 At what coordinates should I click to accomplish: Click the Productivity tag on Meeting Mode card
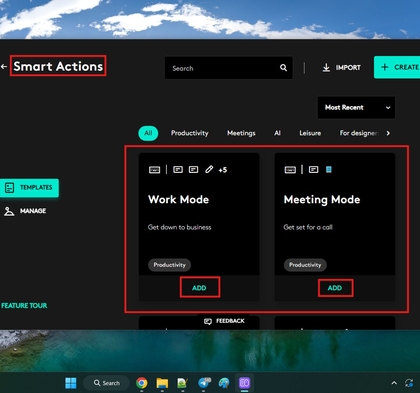[x=305, y=265]
